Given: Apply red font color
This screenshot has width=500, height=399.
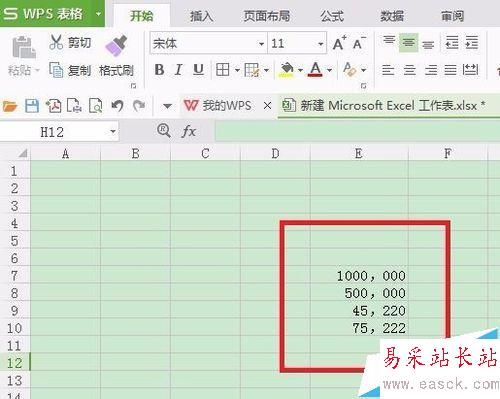Looking at the screenshot, I should (x=315, y=70).
